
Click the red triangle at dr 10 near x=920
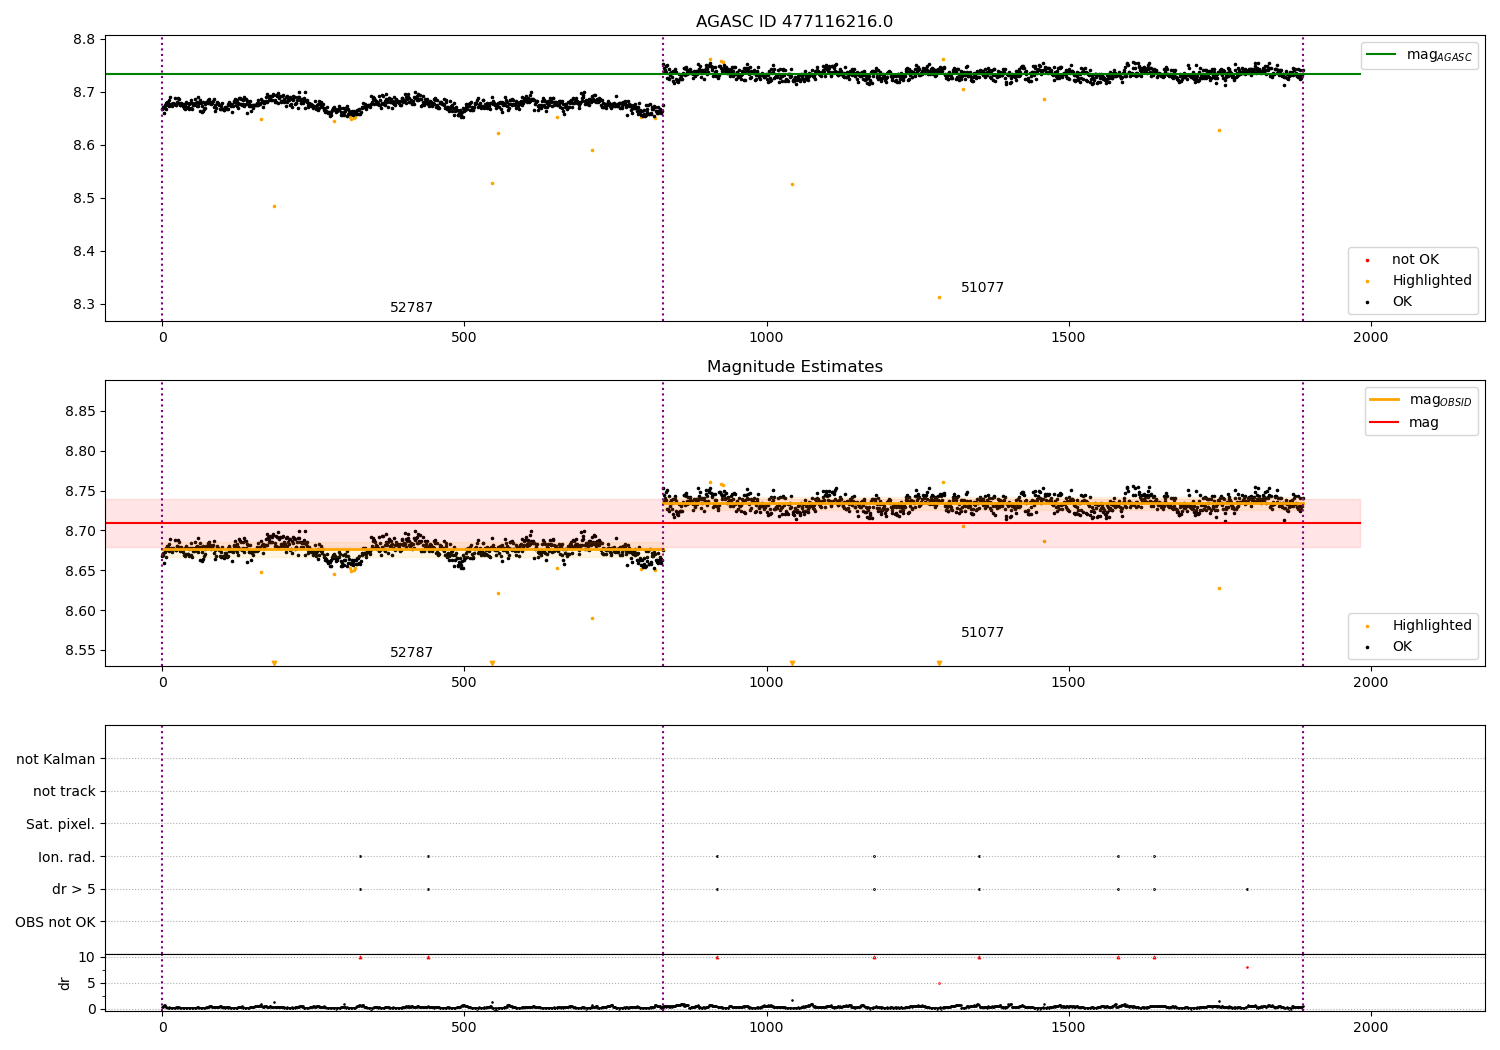[717, 957]
